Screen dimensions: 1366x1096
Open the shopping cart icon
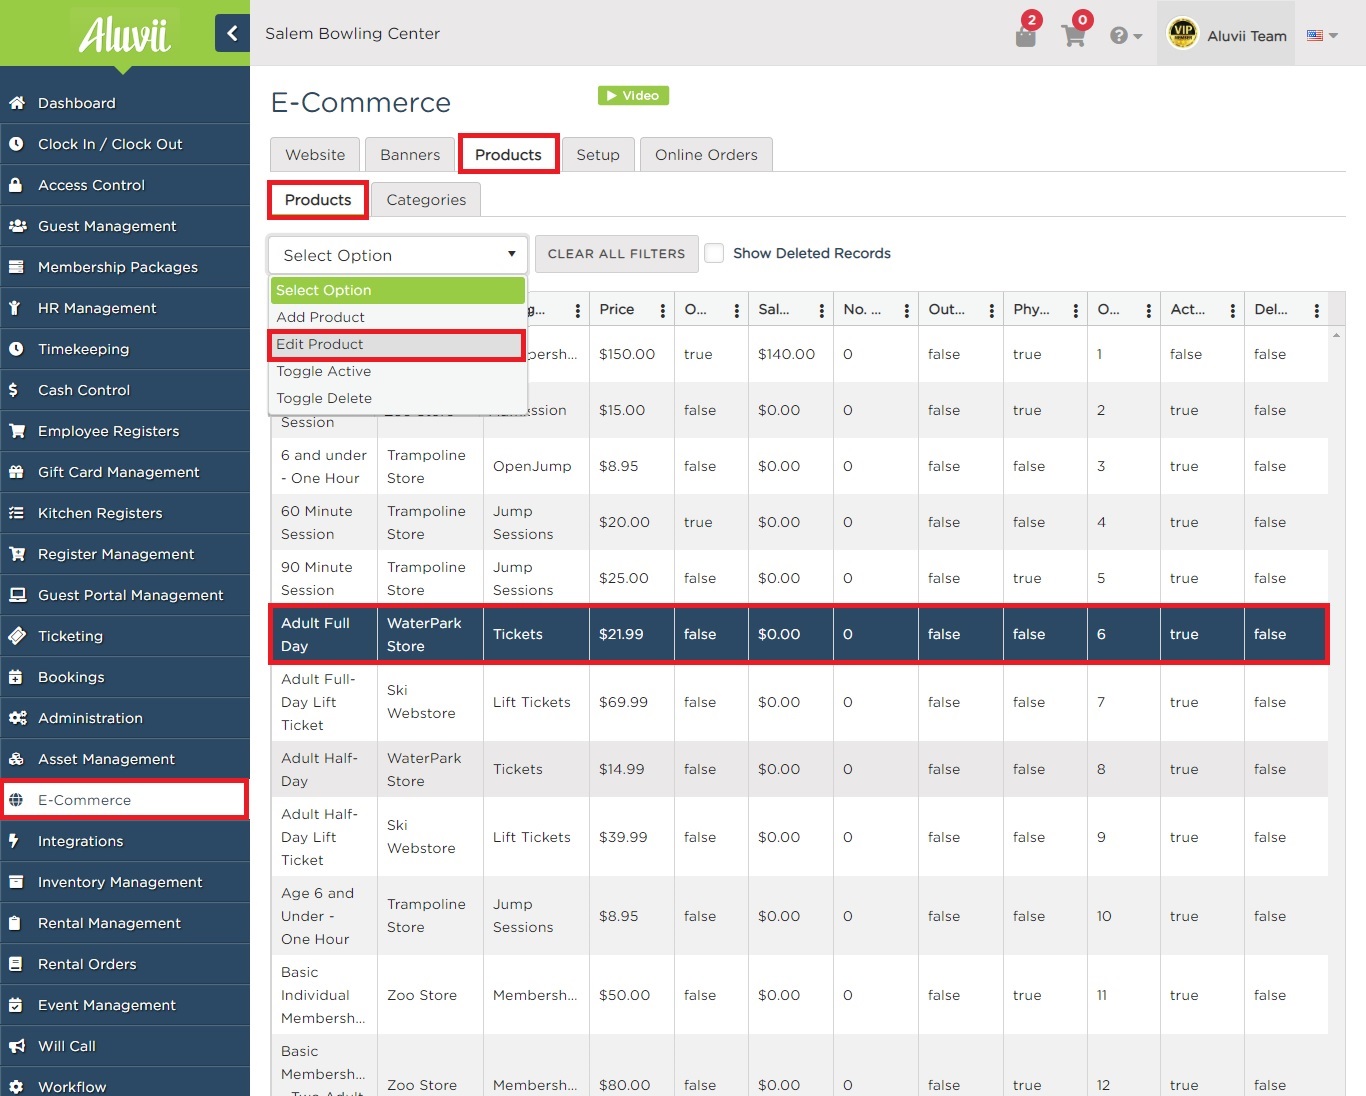tap(1075, 35)
